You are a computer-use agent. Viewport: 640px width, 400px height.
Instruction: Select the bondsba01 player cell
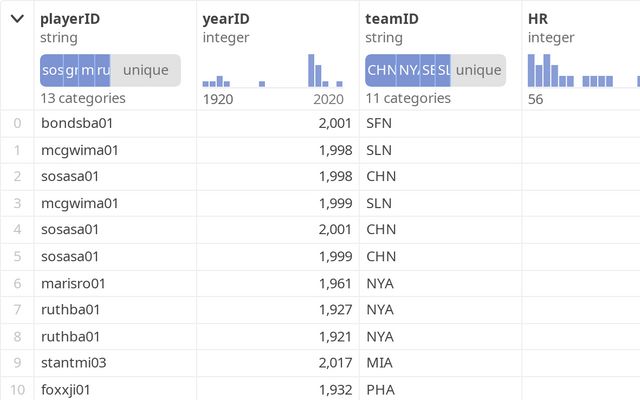78,123
